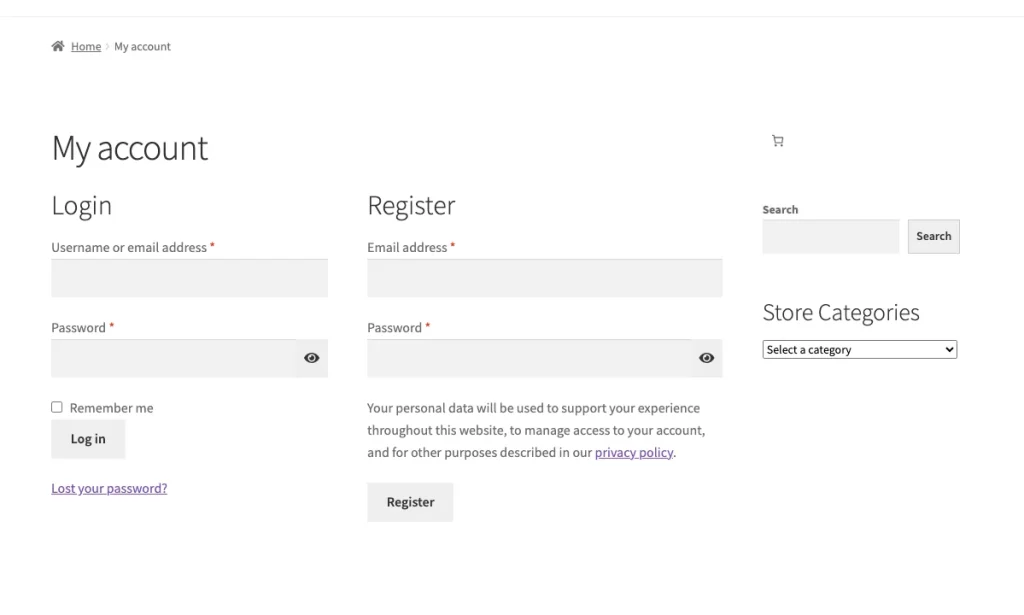Open the Select a category dropdown
Viewport: 1024px width, 615px height.
(859, 350)
